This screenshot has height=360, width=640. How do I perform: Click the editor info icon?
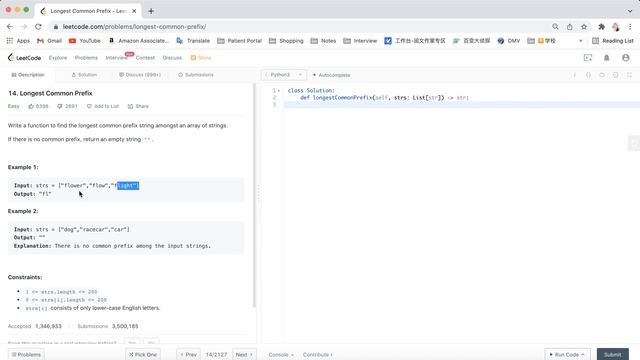click(x=575, y=75)
